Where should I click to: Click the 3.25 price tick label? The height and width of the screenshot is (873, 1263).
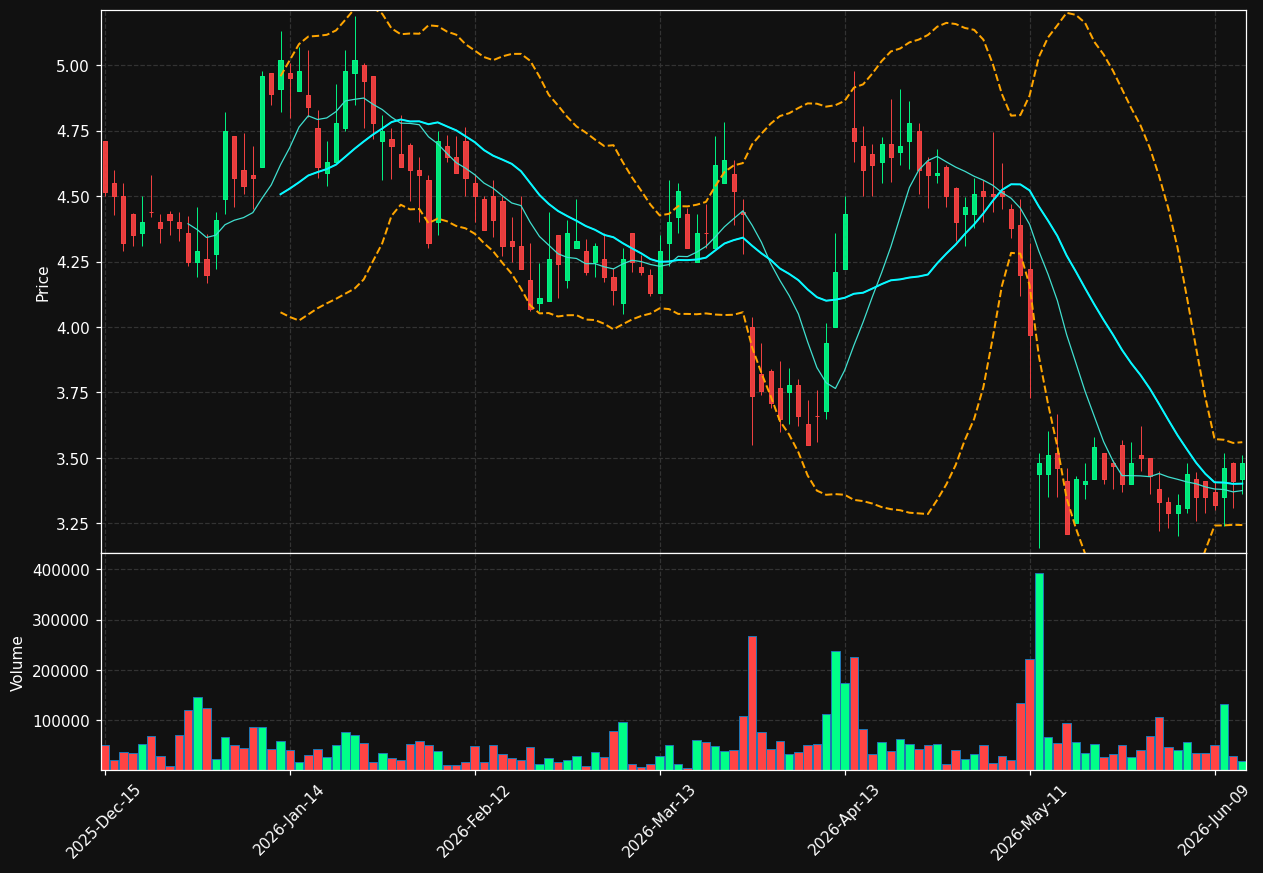(74, 525)
